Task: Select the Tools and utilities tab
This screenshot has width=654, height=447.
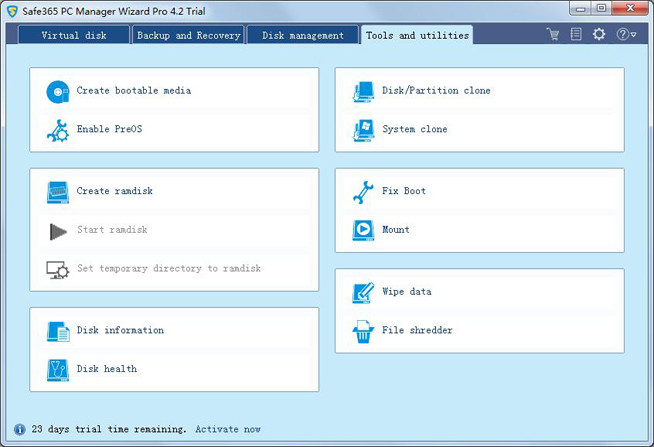Action: pos(417,35)
